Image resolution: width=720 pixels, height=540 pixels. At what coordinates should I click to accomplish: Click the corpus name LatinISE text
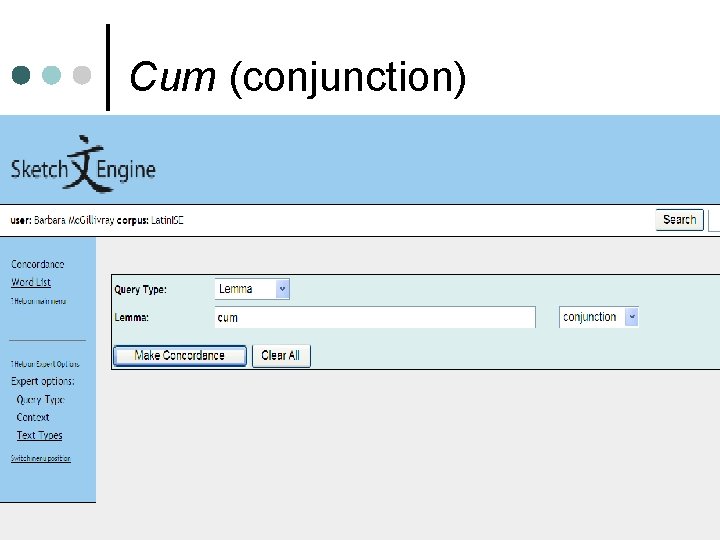pos(167,220)
